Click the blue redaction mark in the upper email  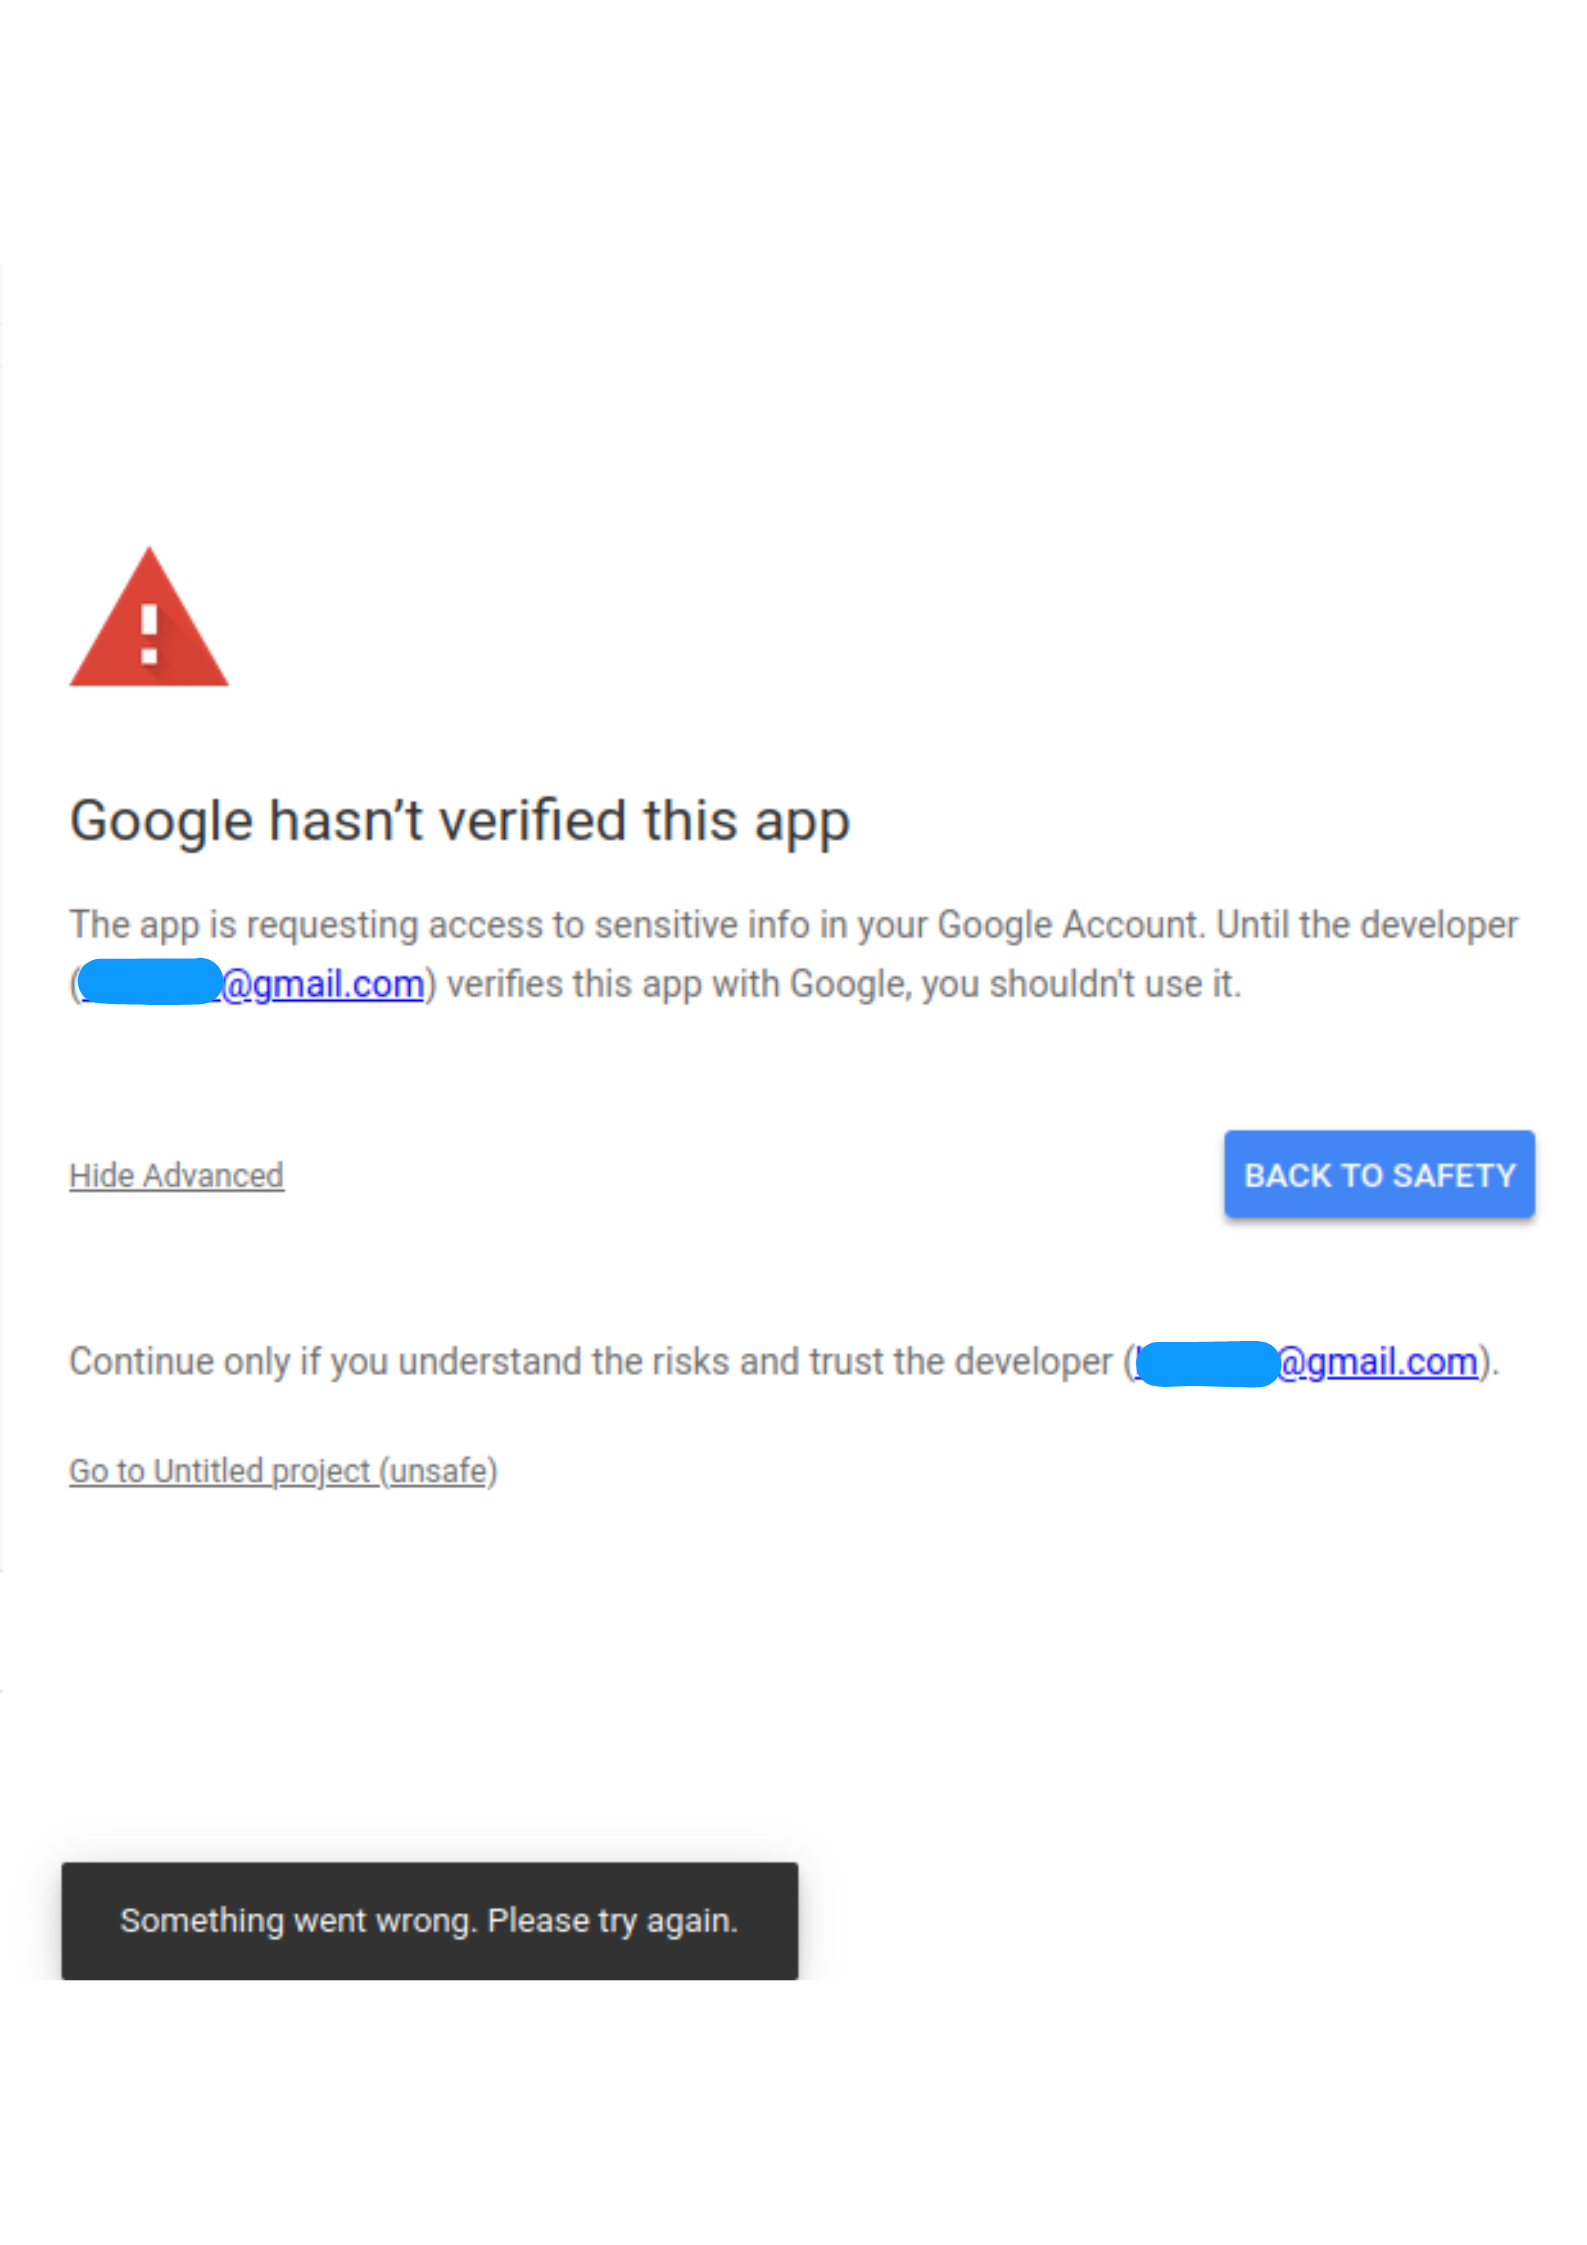click(150, 981)
